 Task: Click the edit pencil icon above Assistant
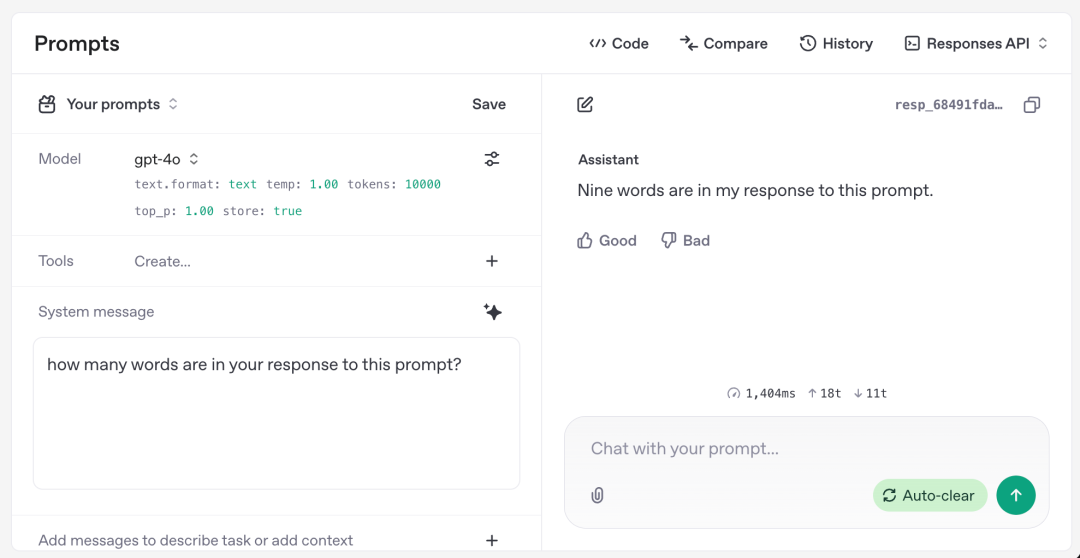coord(585,105)
